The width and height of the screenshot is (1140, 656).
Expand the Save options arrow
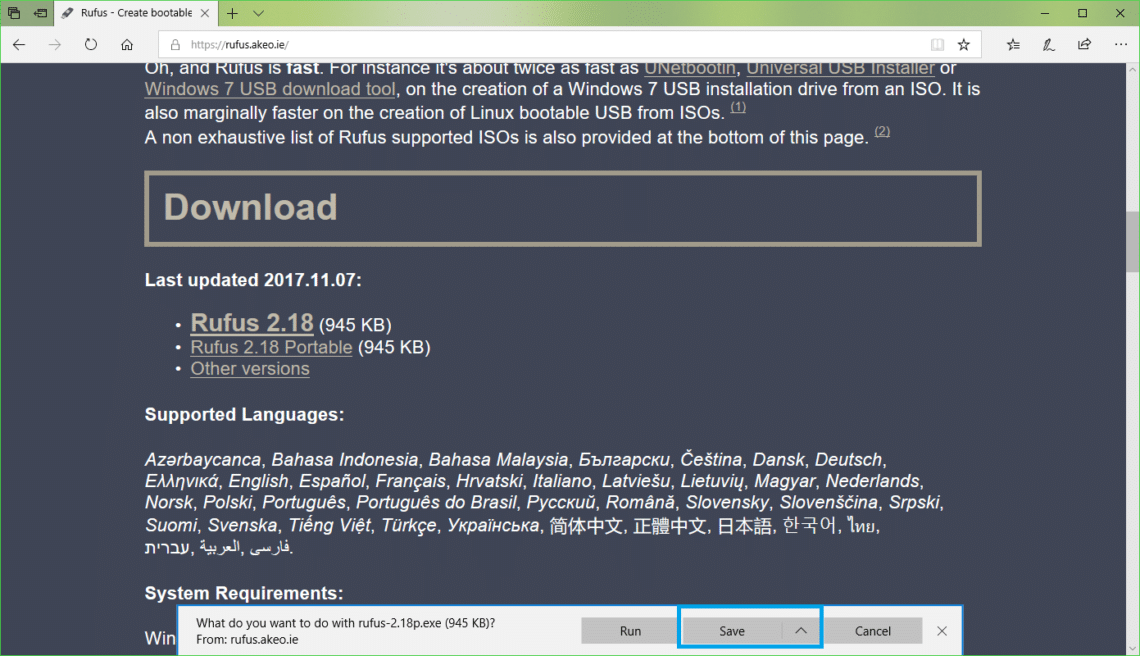pyautogui.click(x=800, y=631)
